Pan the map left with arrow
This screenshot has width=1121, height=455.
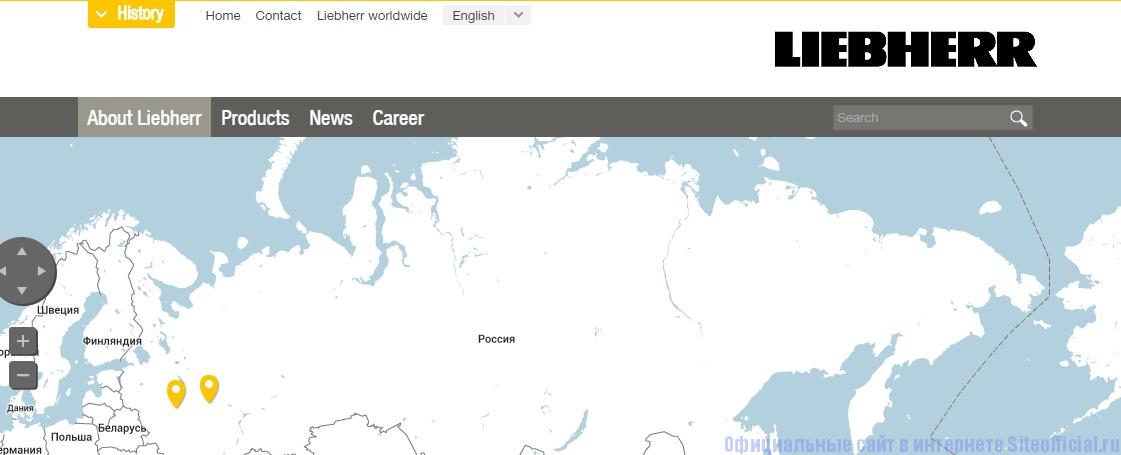pyautogui.click(x=3, y=272)
